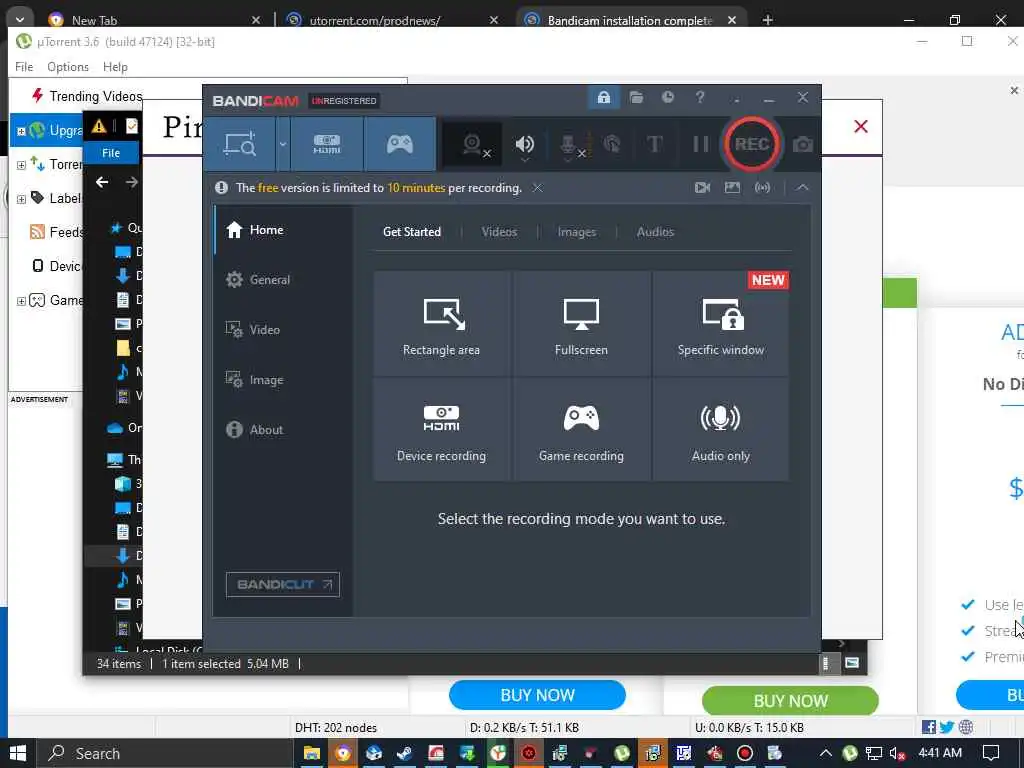Screen dimensions: 1024x768
Task: Toggle the microphone recording icon
Action: (569, 144)
